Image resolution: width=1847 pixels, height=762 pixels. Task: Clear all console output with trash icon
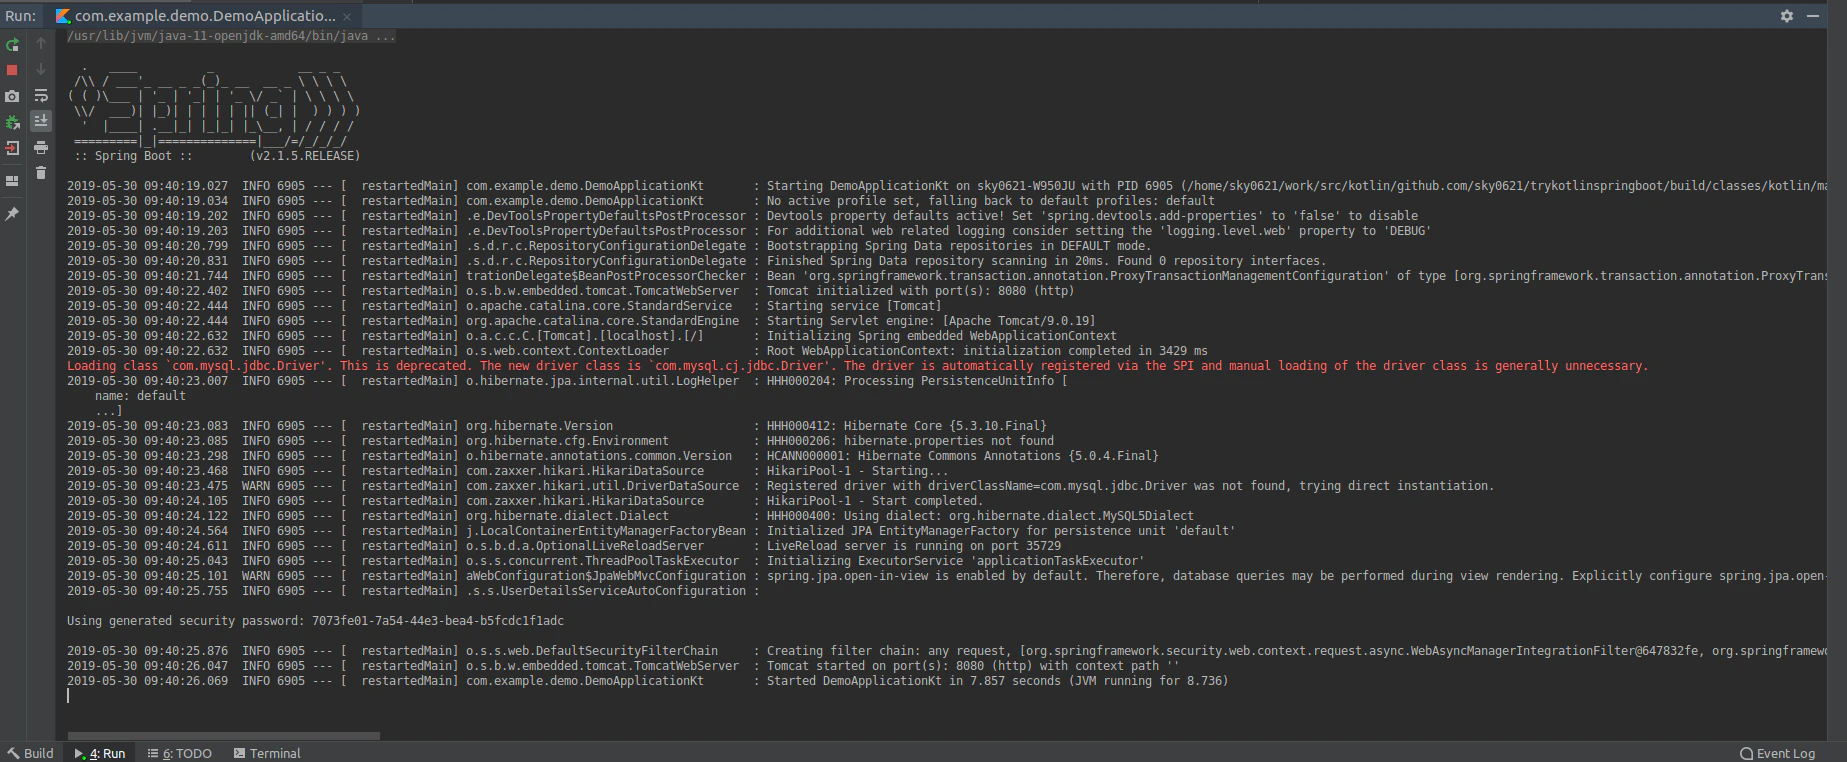[41, 173]
